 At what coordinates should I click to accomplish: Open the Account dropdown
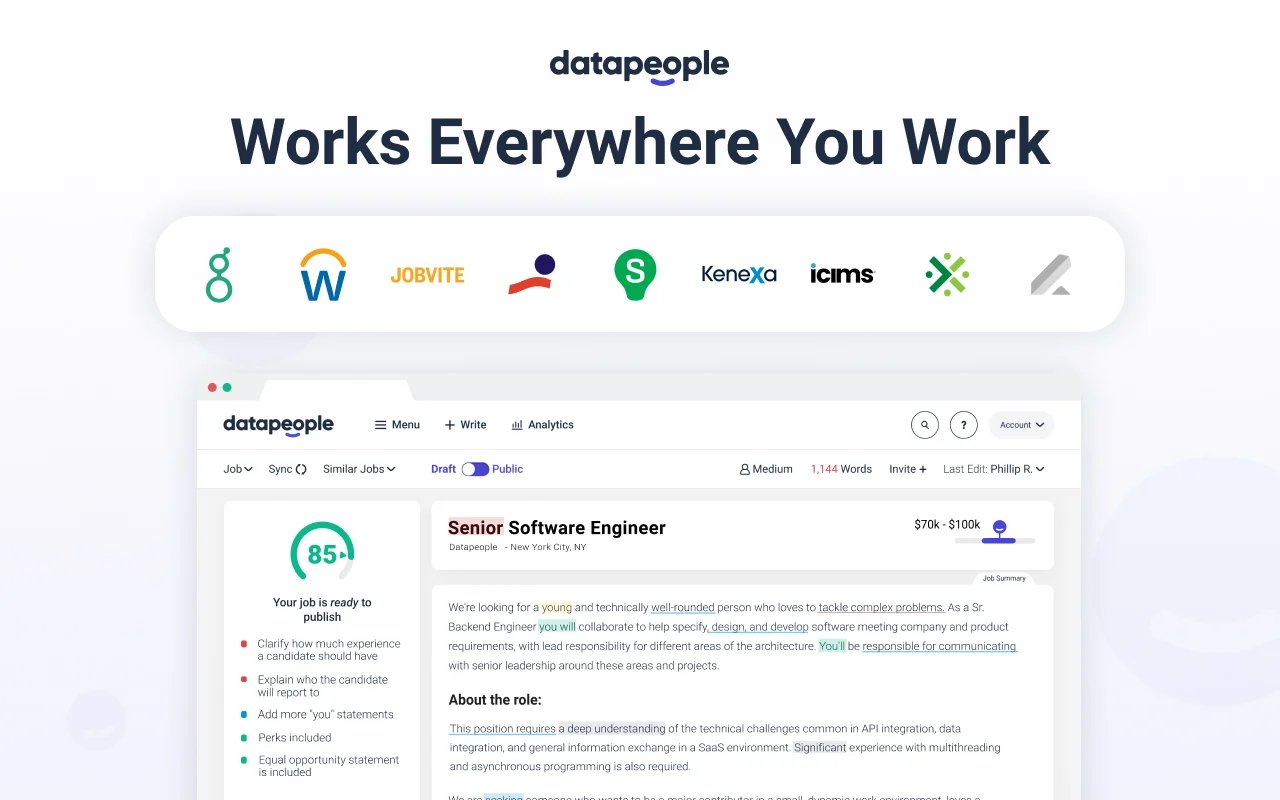click(1021, 425)
